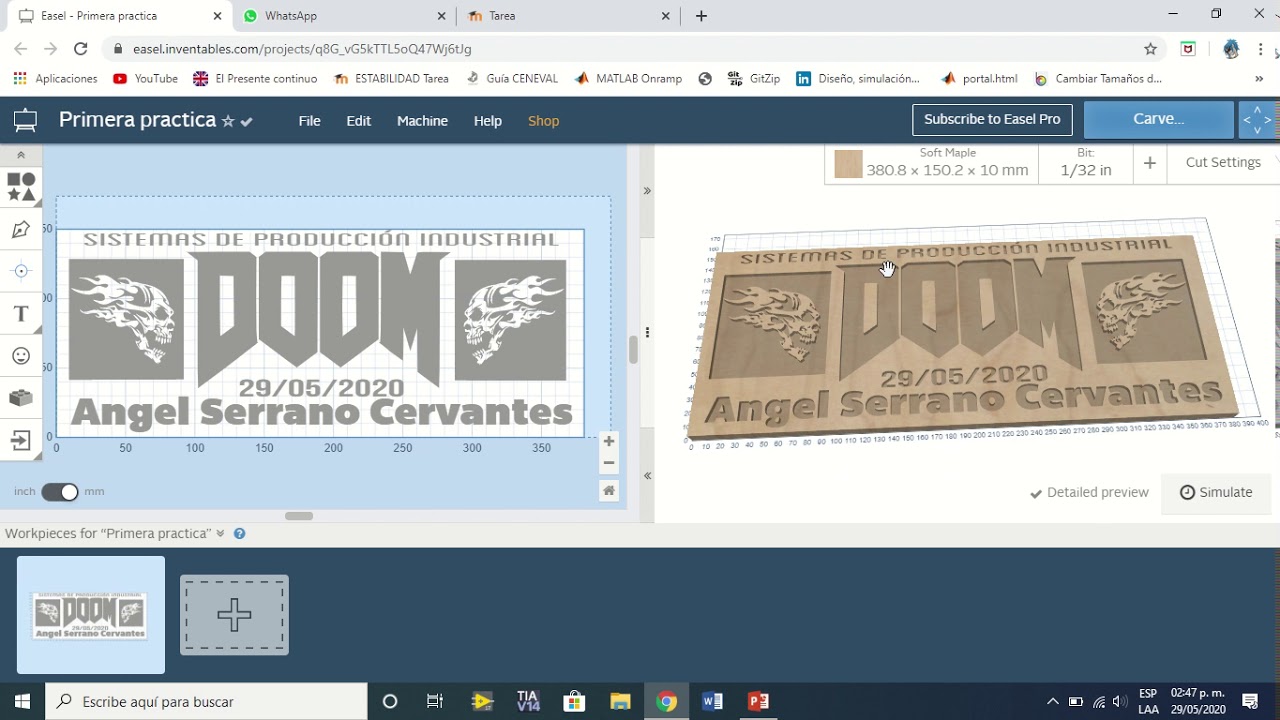Click the Simulate button

coord(1216,492)
